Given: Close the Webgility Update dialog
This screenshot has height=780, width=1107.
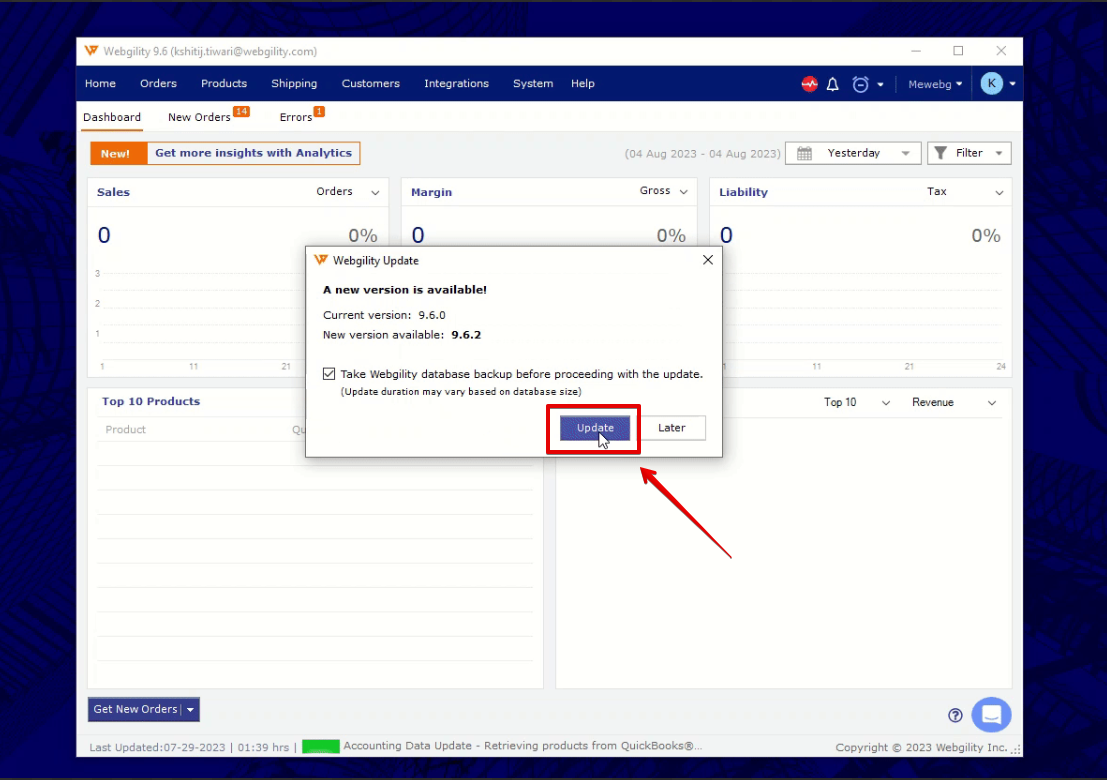Looking at the screenshot, I should (707, 260).
